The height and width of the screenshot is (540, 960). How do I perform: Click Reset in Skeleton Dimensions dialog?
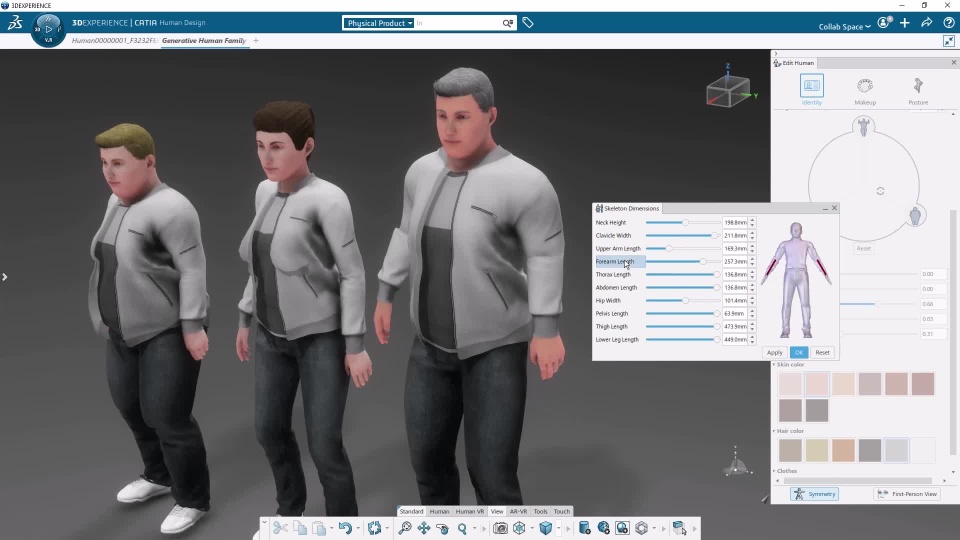[822, 353]
